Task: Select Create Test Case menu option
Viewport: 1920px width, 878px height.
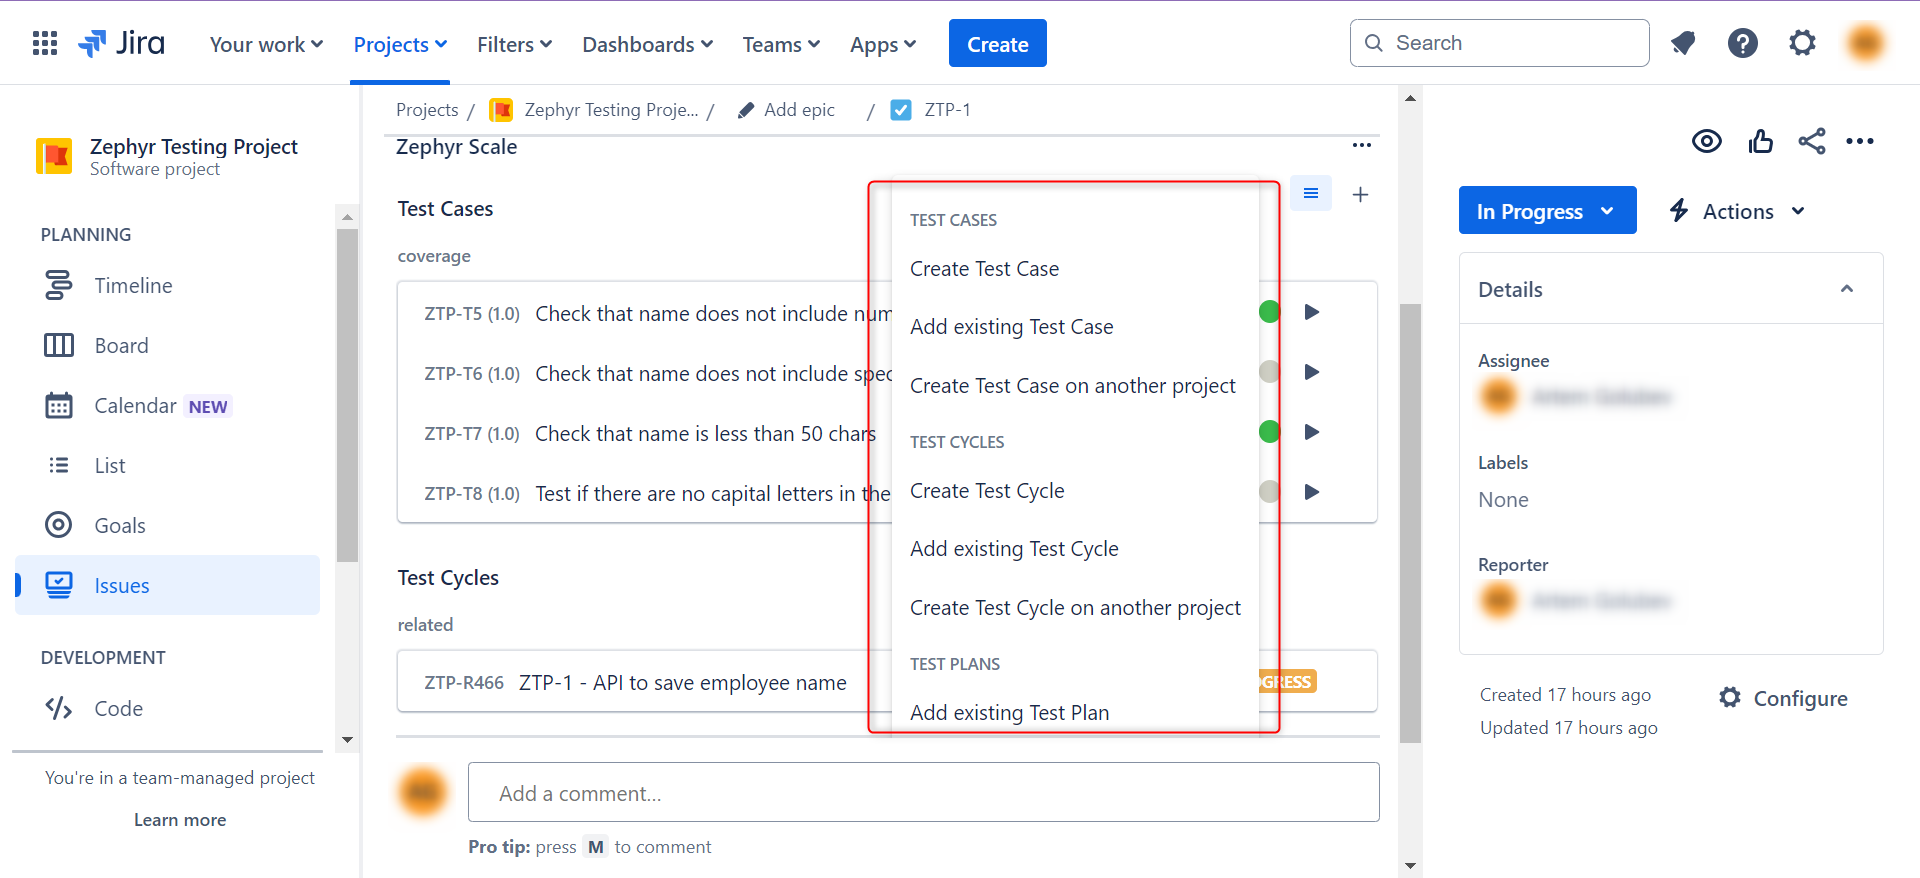Action: pyautogui.click(x=984, y=269)
